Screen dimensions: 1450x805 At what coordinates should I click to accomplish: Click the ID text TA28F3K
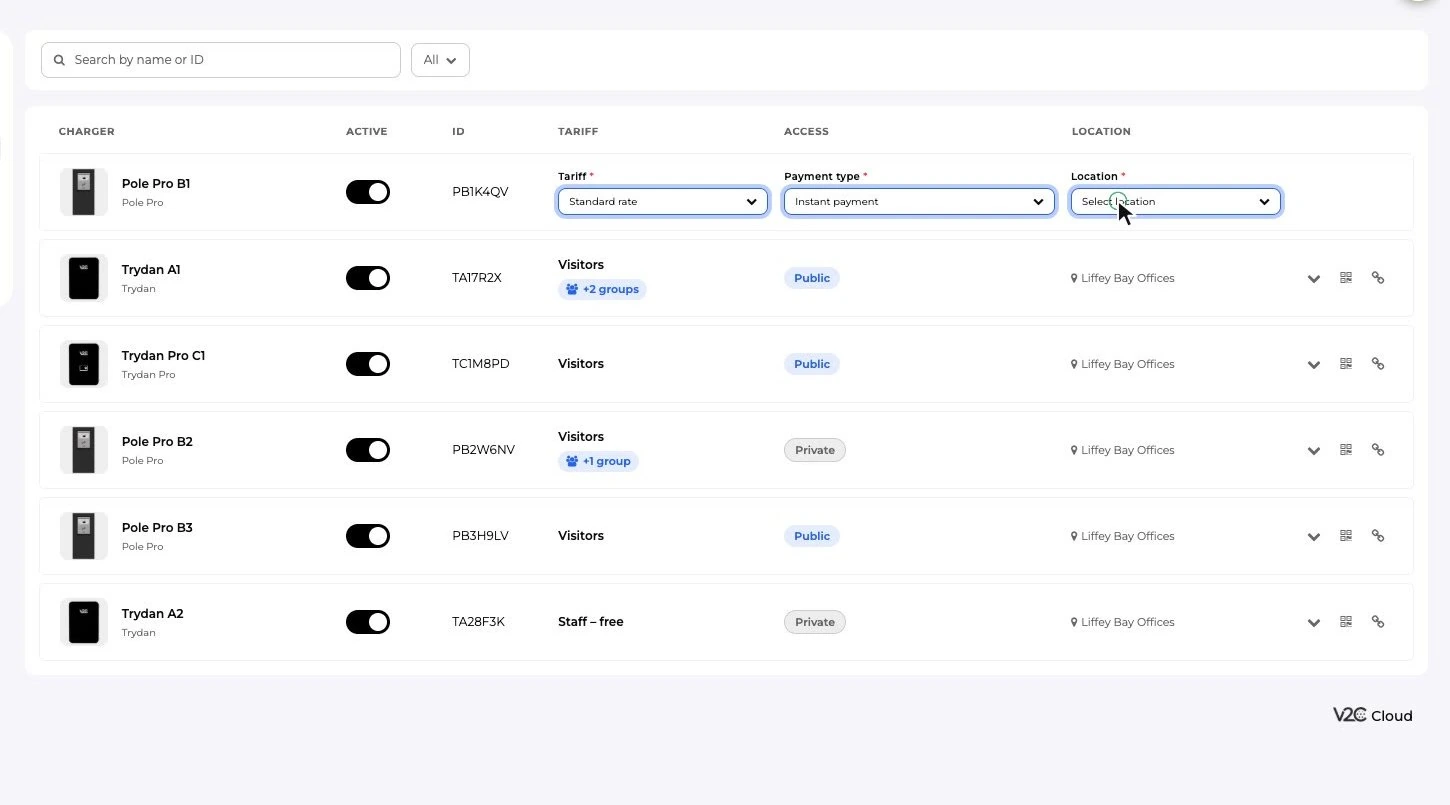click(478, 622)
